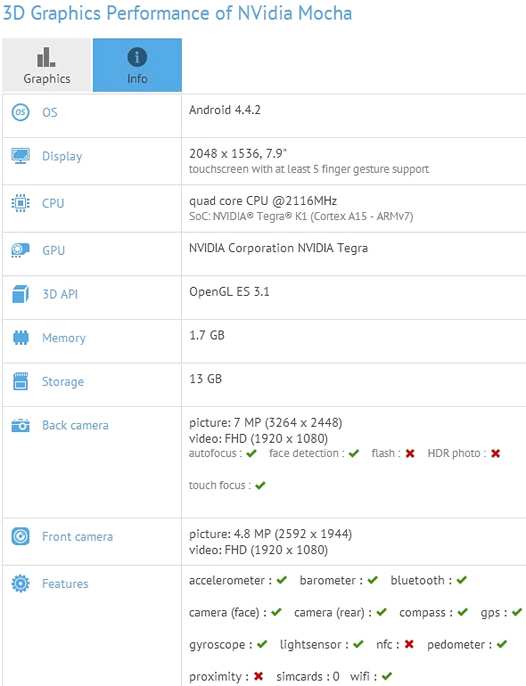Click the gyroscope check mark
Image resolution: width=526 pixels, height=686 pixels.
coord(262,644)
